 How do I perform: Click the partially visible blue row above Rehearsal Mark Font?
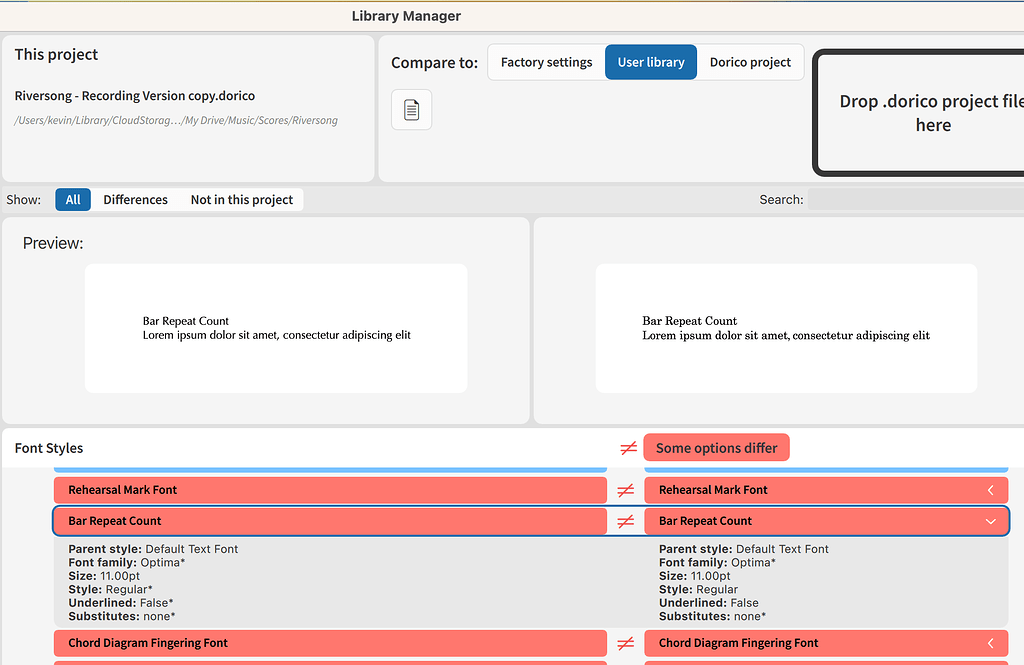pos(330,463)
